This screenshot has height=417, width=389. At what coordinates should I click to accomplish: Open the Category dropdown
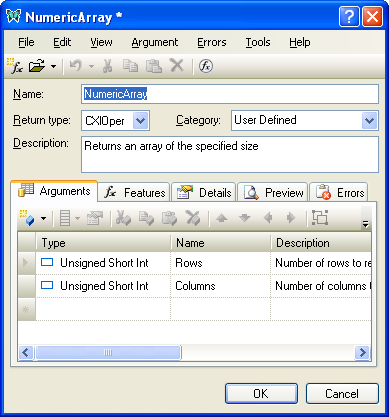point(370,120)
